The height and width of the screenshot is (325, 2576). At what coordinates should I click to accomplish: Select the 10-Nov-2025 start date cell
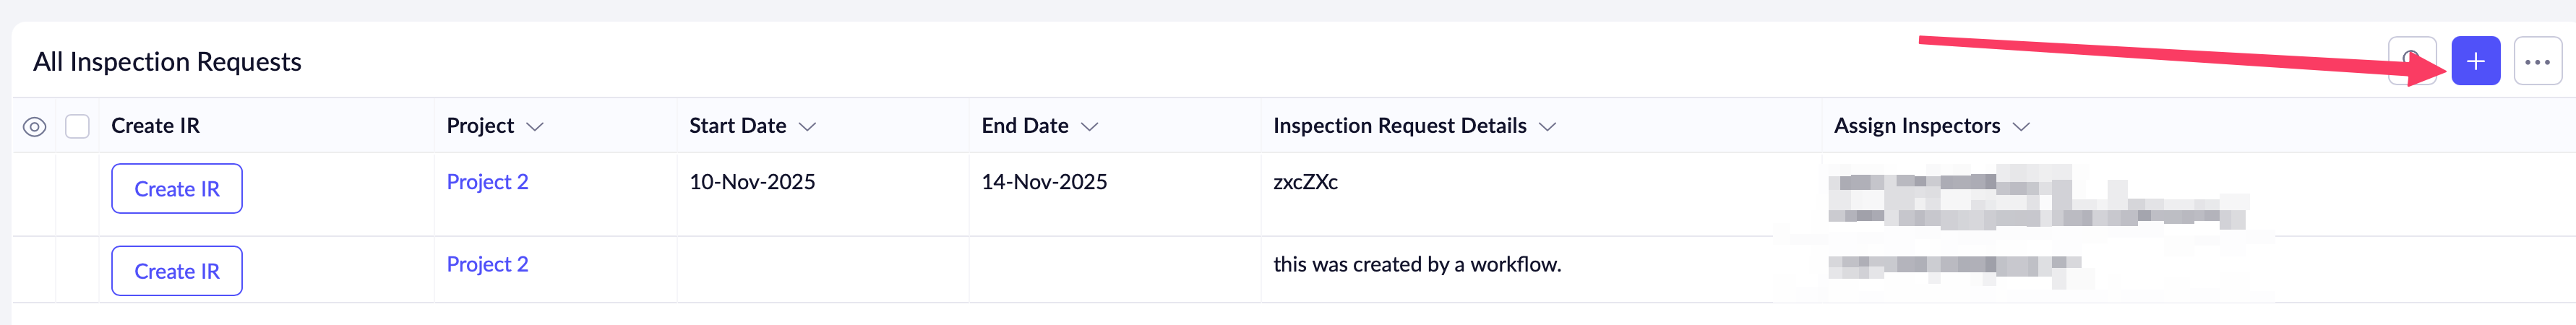pos(752,182)
